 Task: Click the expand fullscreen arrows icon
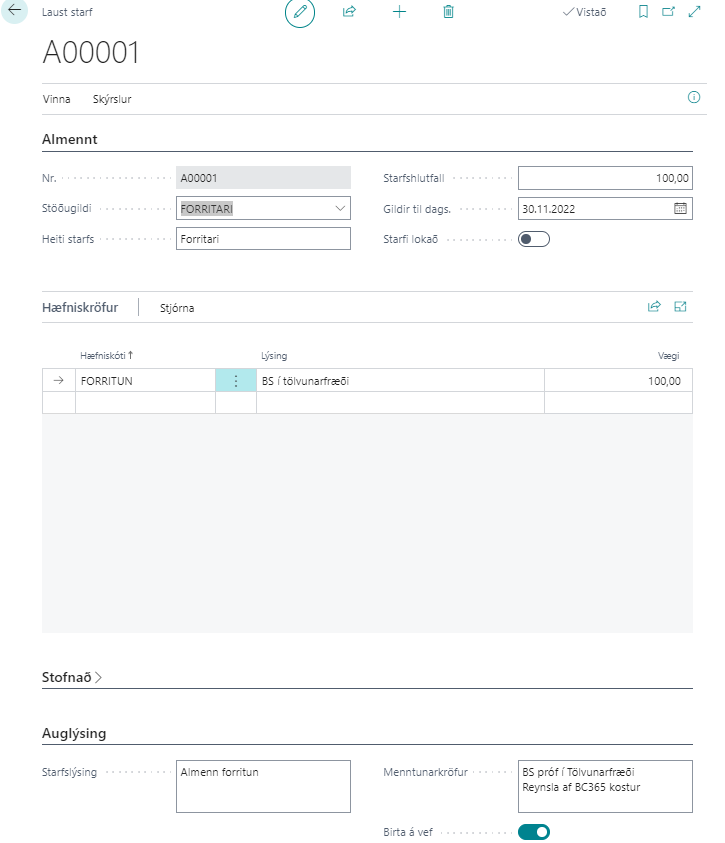tap(695, 12)
